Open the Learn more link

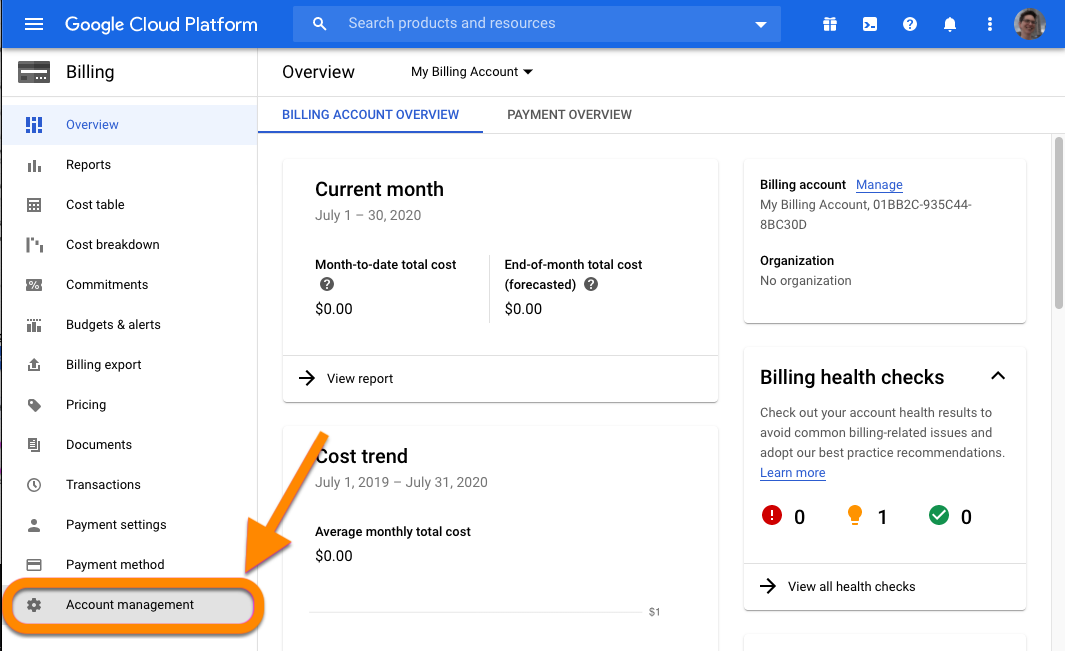(792, 473)
